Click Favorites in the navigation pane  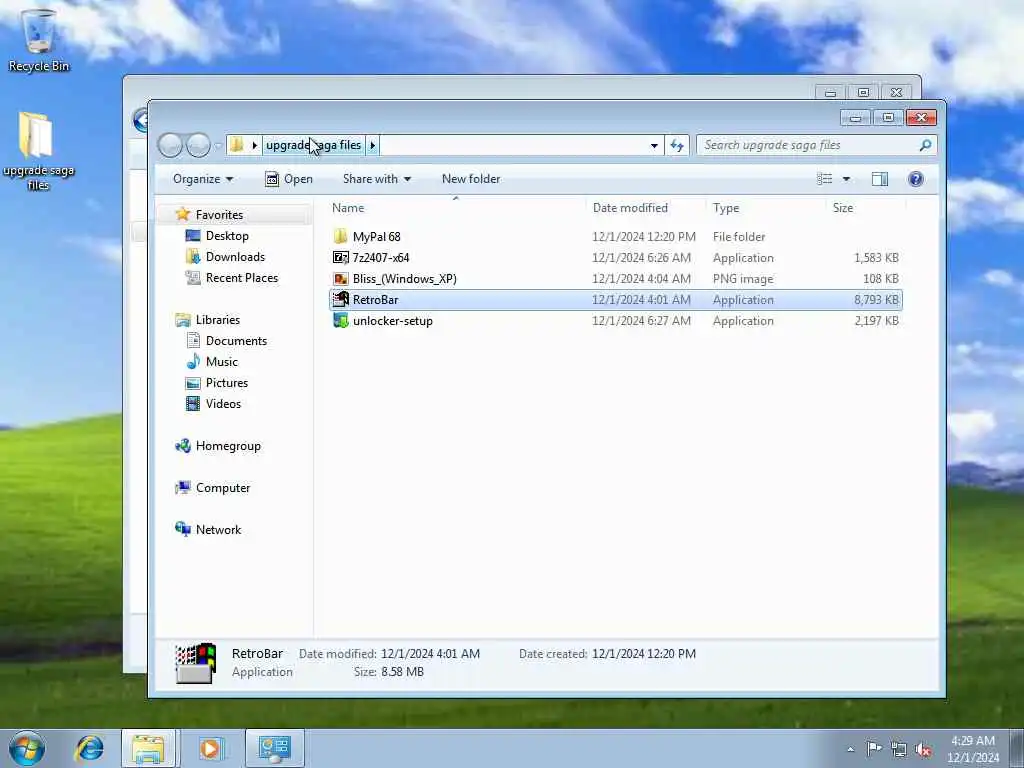coord(219,215)
